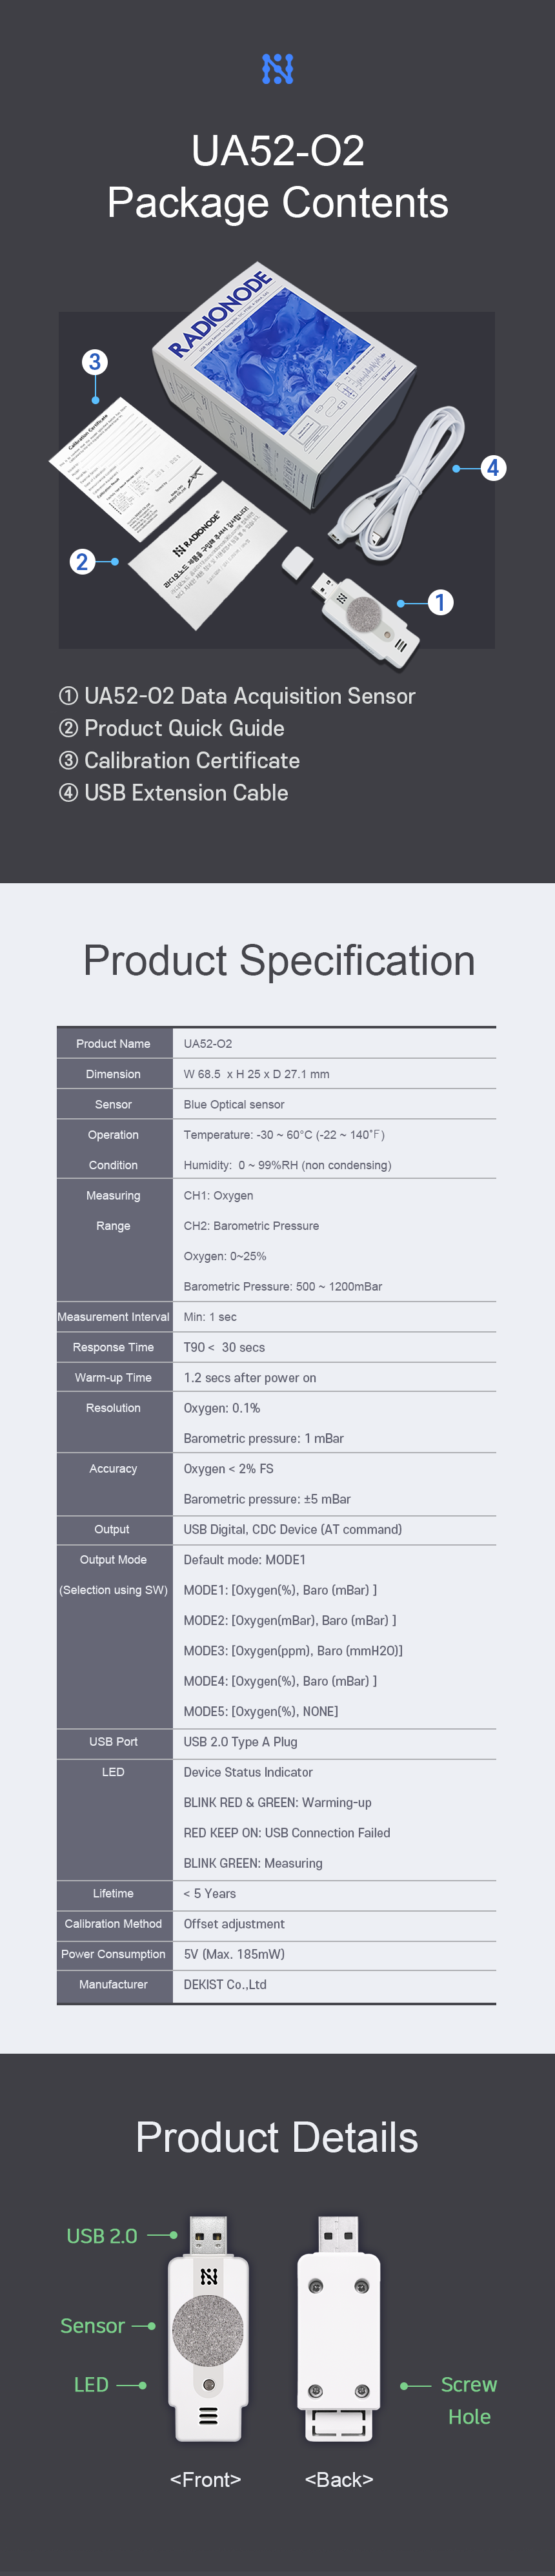This screenshot has height=2576, width=555.
Task: Click the Response Time row header
Action: (x=113, y=1347)
